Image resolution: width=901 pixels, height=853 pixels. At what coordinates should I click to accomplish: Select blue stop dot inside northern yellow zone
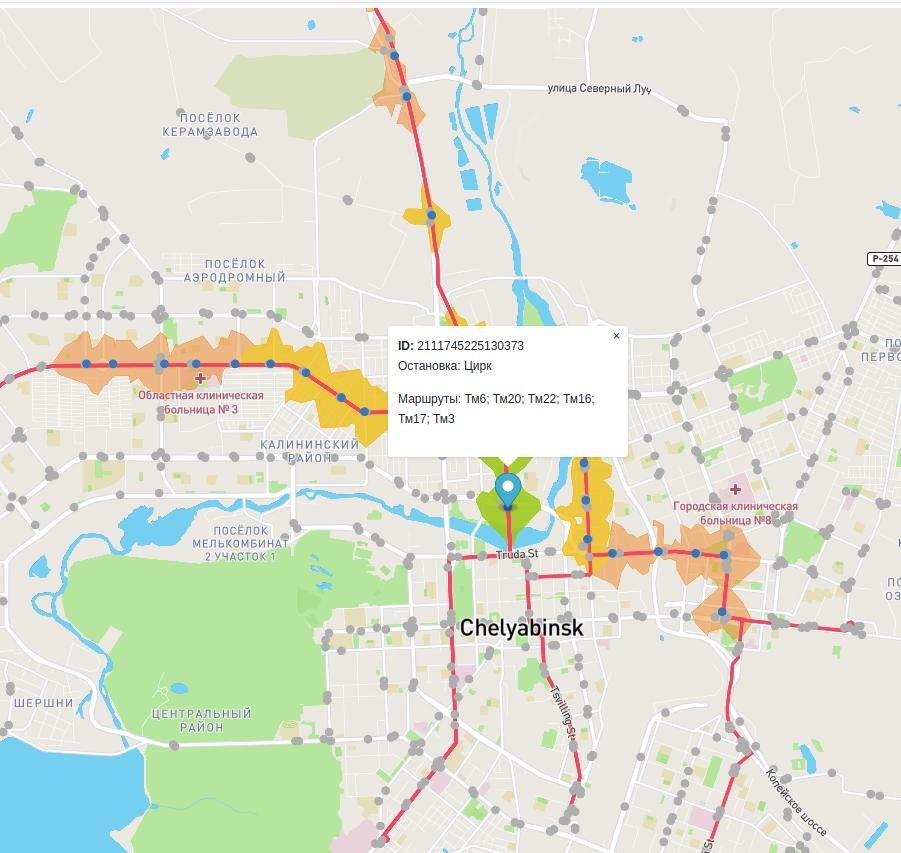pyautogui.click(x=431, y=214)
